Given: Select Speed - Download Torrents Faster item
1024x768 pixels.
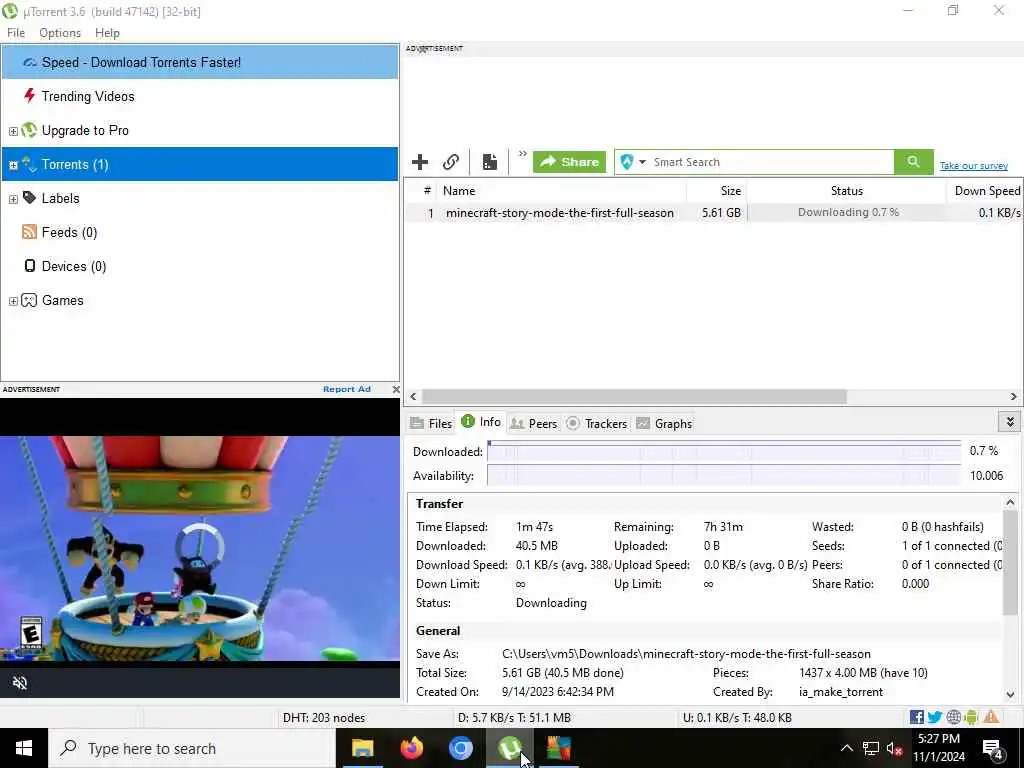Looking at the screenshot, I should coord(200,62).
